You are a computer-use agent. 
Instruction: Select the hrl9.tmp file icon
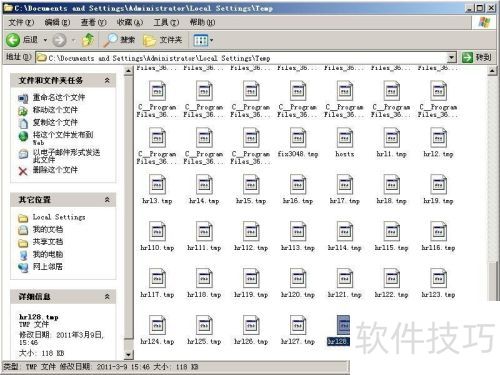(438, 184)
